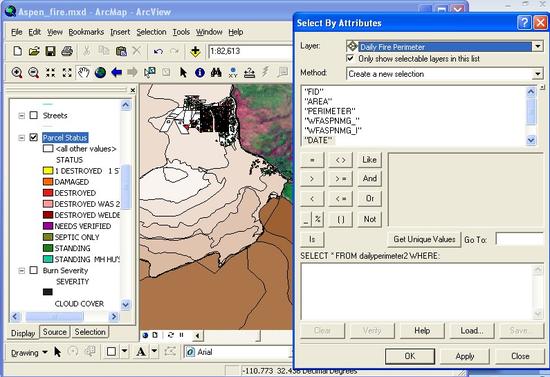This screenshot has width=550, height=377.
Task: Collapse the Burn Severity layer tree
Action: coord(21,270)
